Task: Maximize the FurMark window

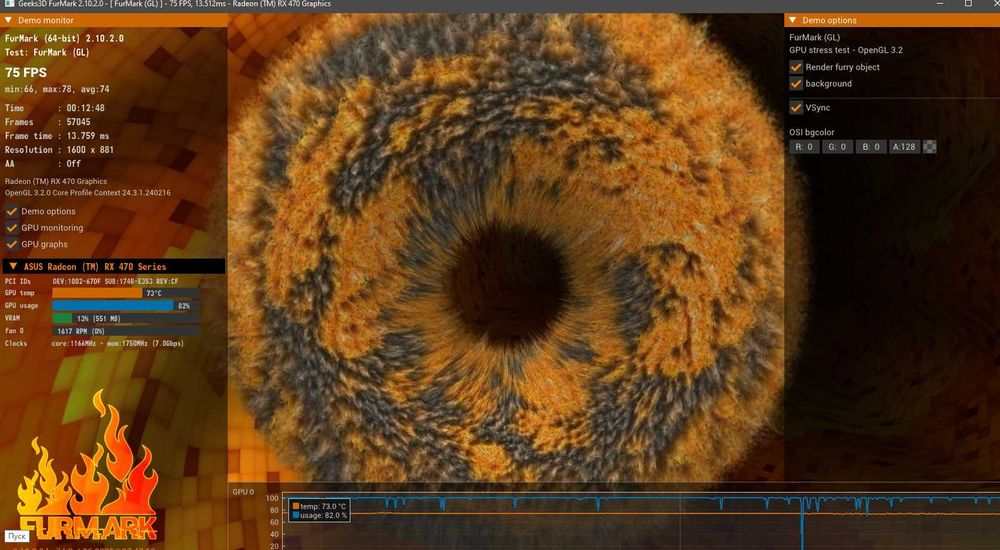Action: pos(968,4)
